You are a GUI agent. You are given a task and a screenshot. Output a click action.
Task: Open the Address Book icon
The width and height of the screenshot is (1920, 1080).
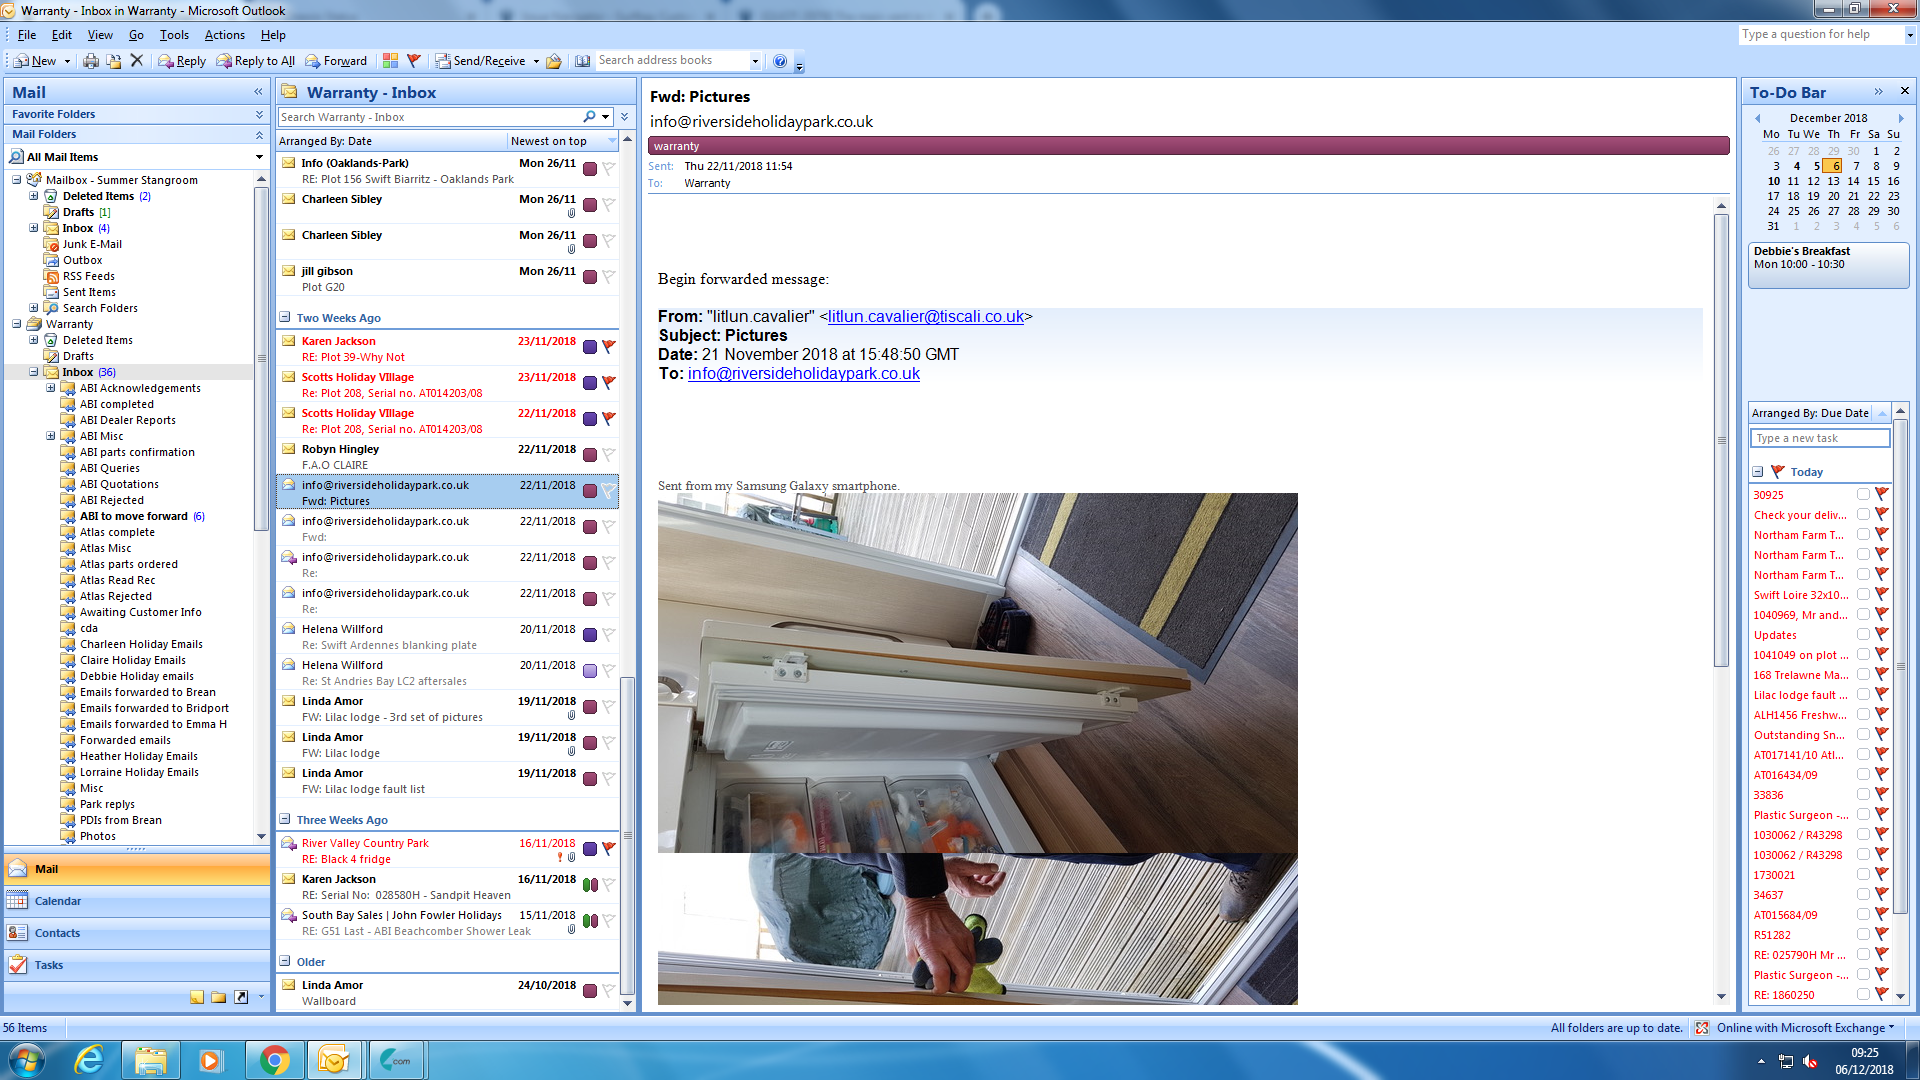pyautogui.click(x=583, y=61)
